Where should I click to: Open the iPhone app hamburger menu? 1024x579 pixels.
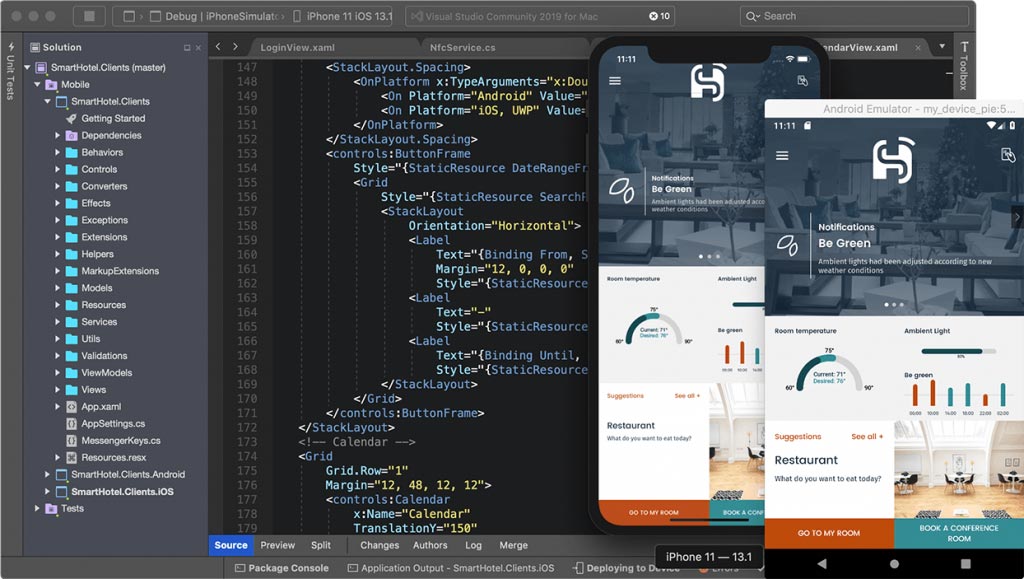pos(615,81)
